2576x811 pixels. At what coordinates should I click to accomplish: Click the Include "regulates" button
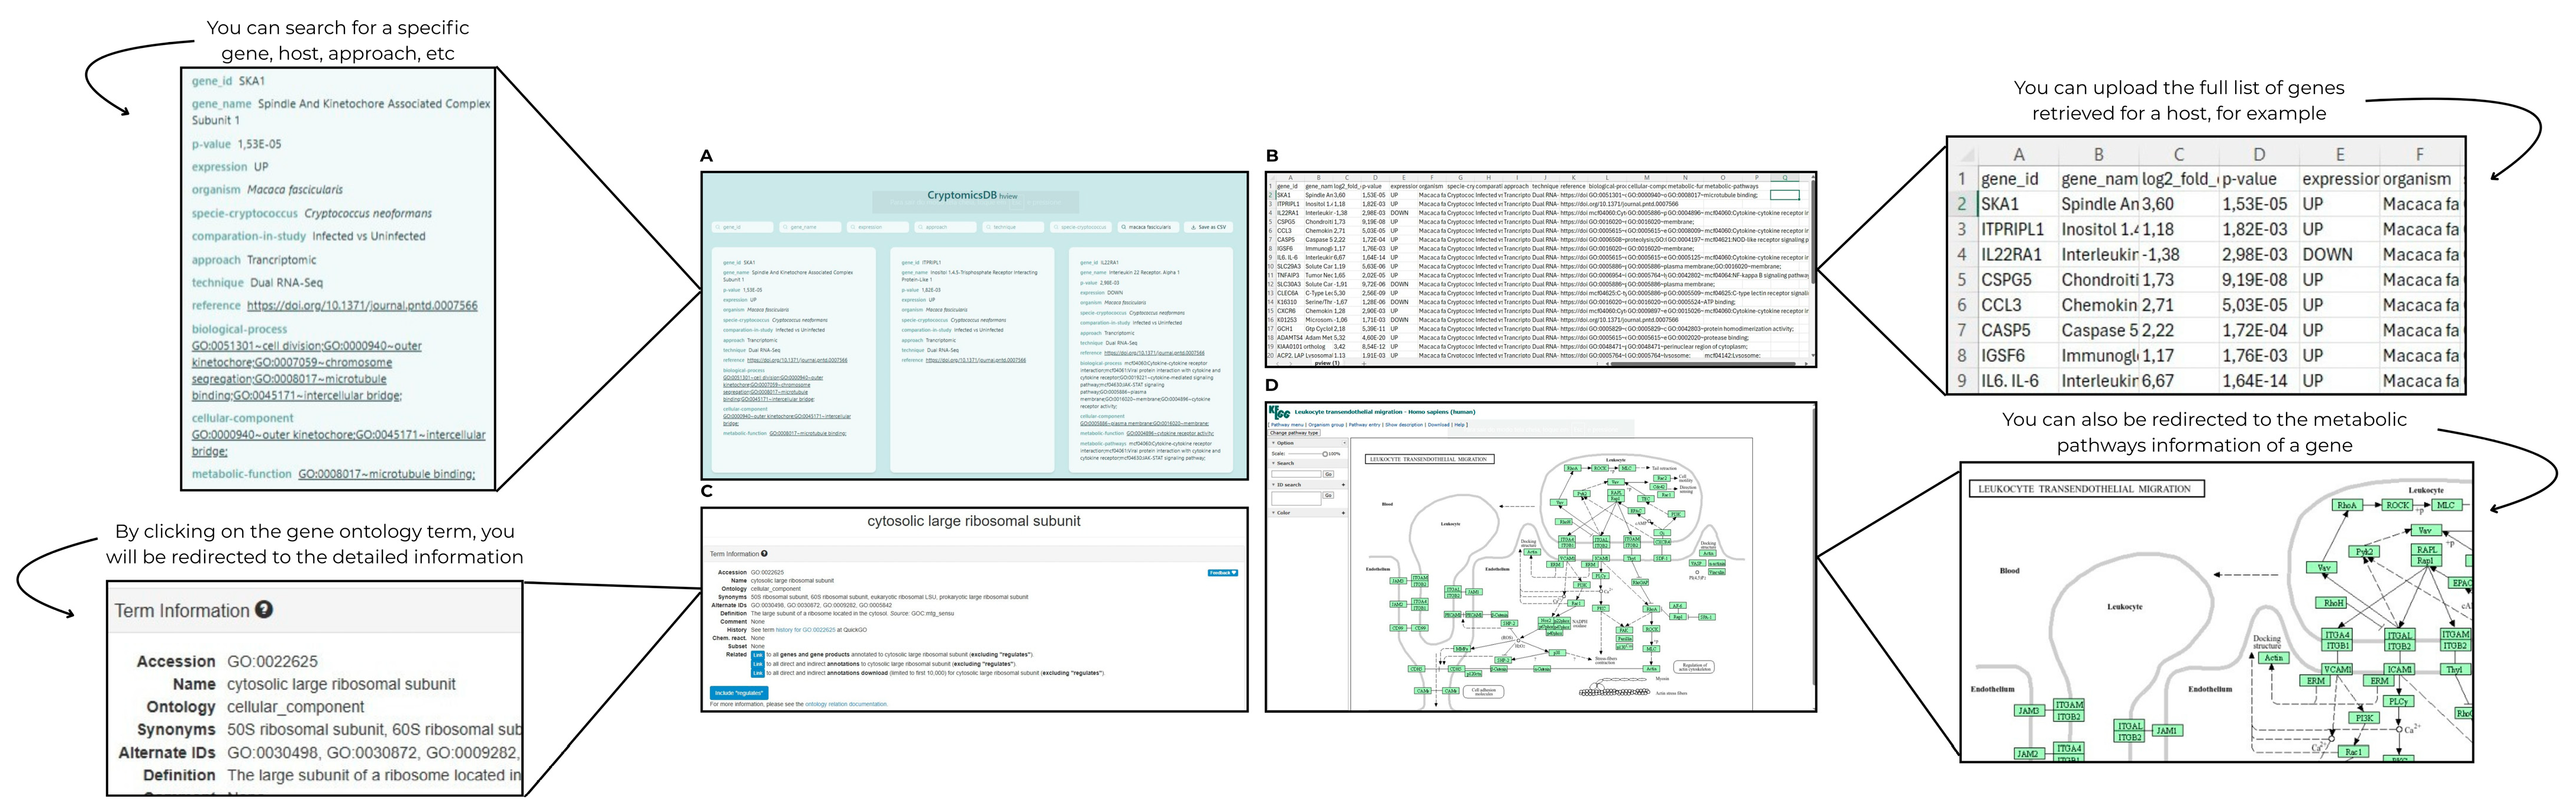click(x=739, y=693)
